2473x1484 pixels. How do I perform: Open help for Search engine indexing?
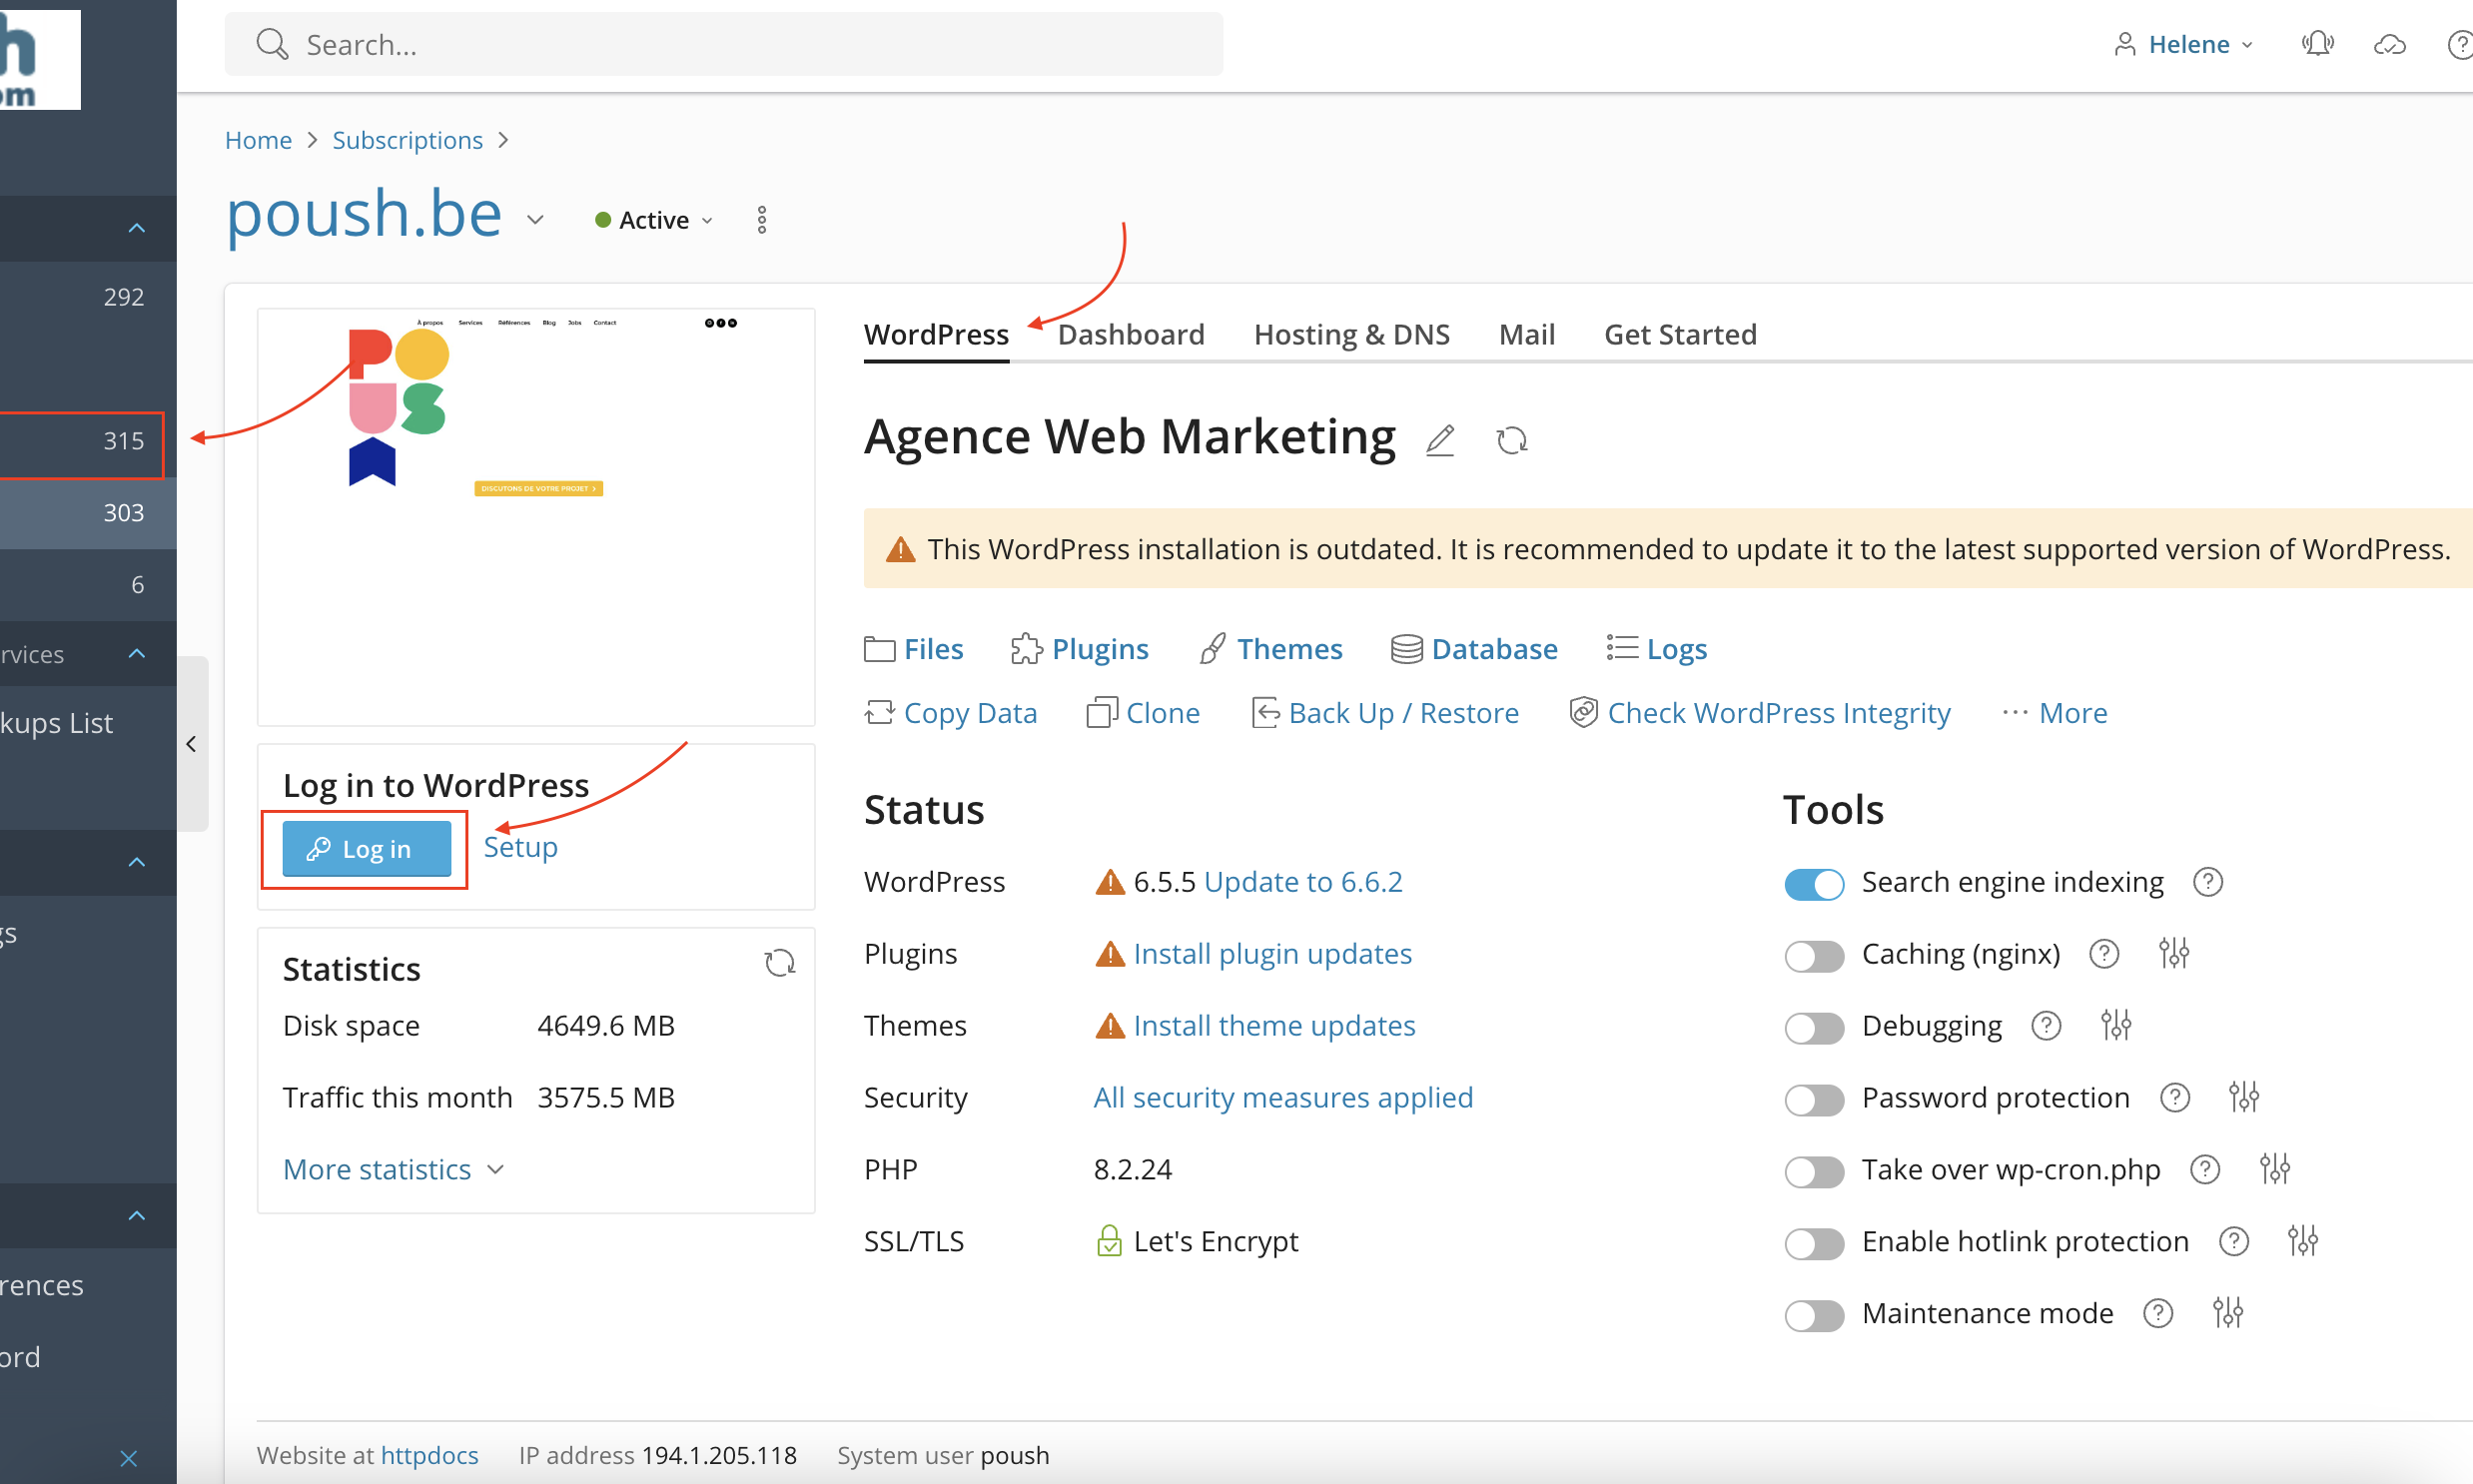pos(2207,882)
